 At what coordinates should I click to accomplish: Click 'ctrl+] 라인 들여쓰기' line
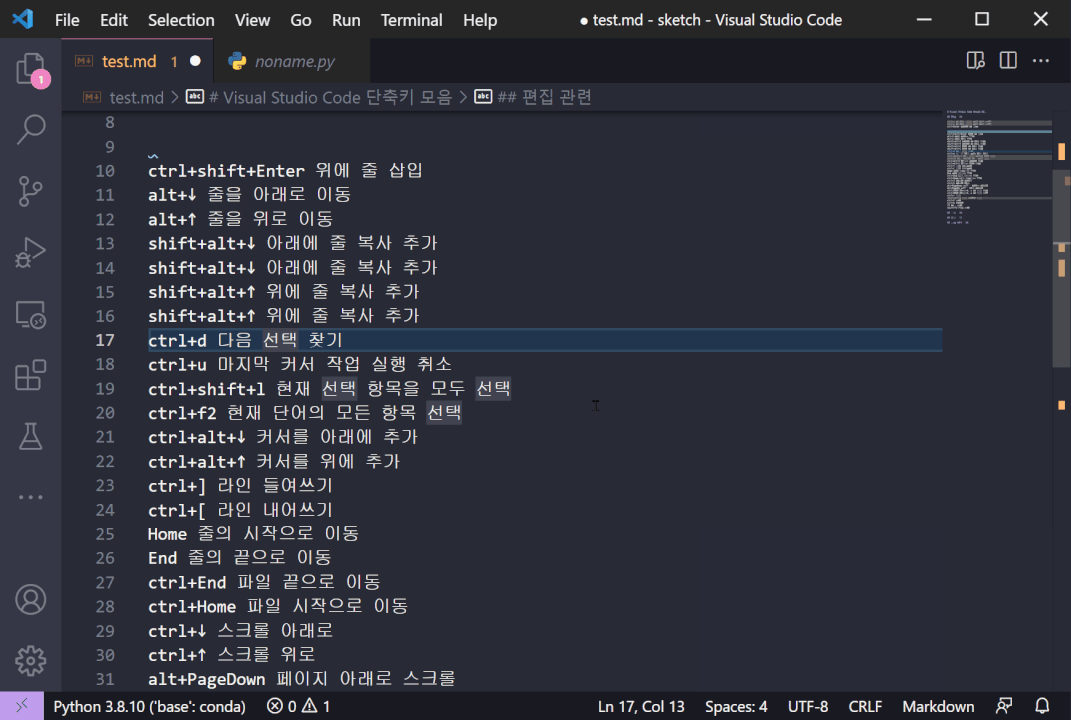[240, 486]
